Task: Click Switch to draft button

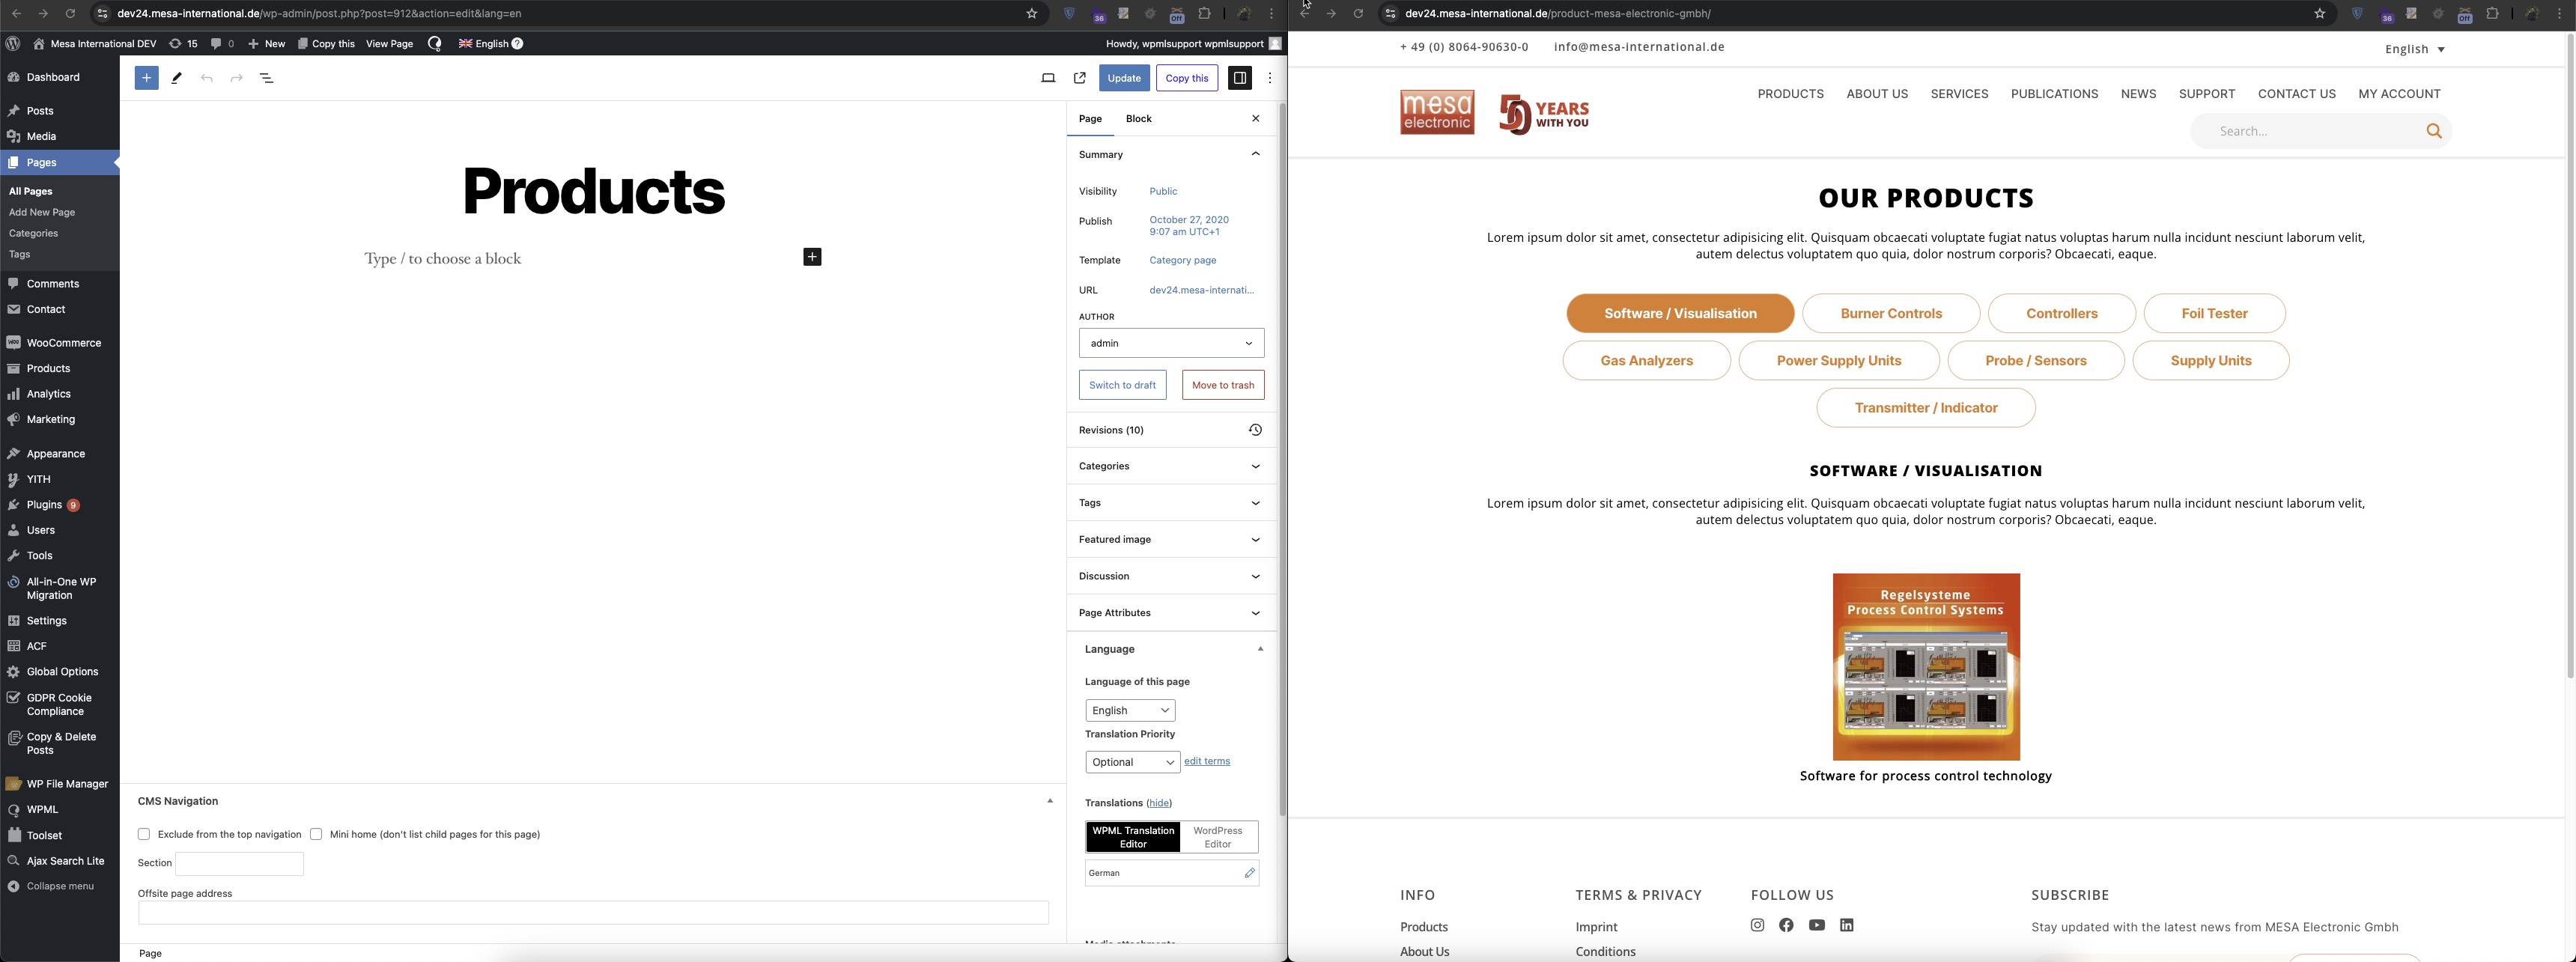Action: (1122, 386)
